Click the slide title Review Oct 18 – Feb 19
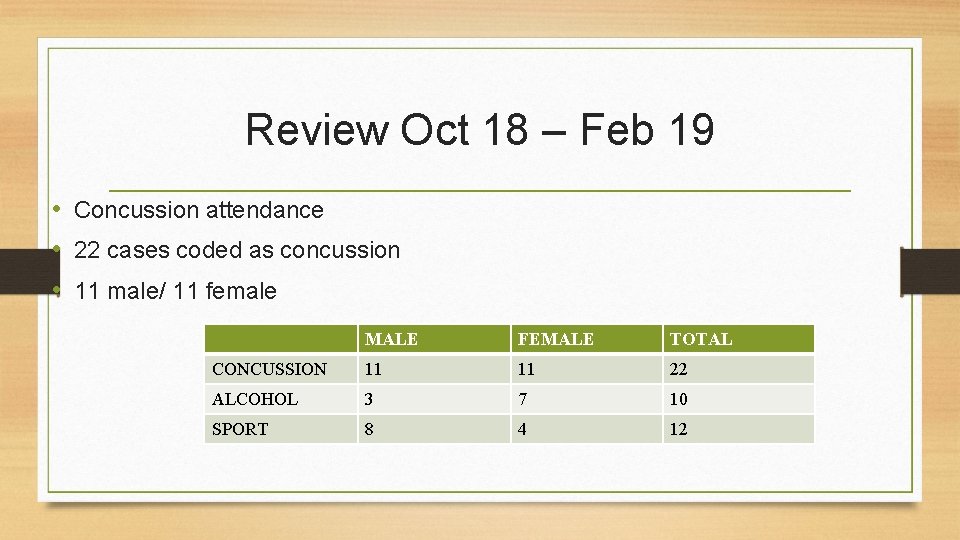Viewport: 960px width, 540px height. tap(479, 129)
